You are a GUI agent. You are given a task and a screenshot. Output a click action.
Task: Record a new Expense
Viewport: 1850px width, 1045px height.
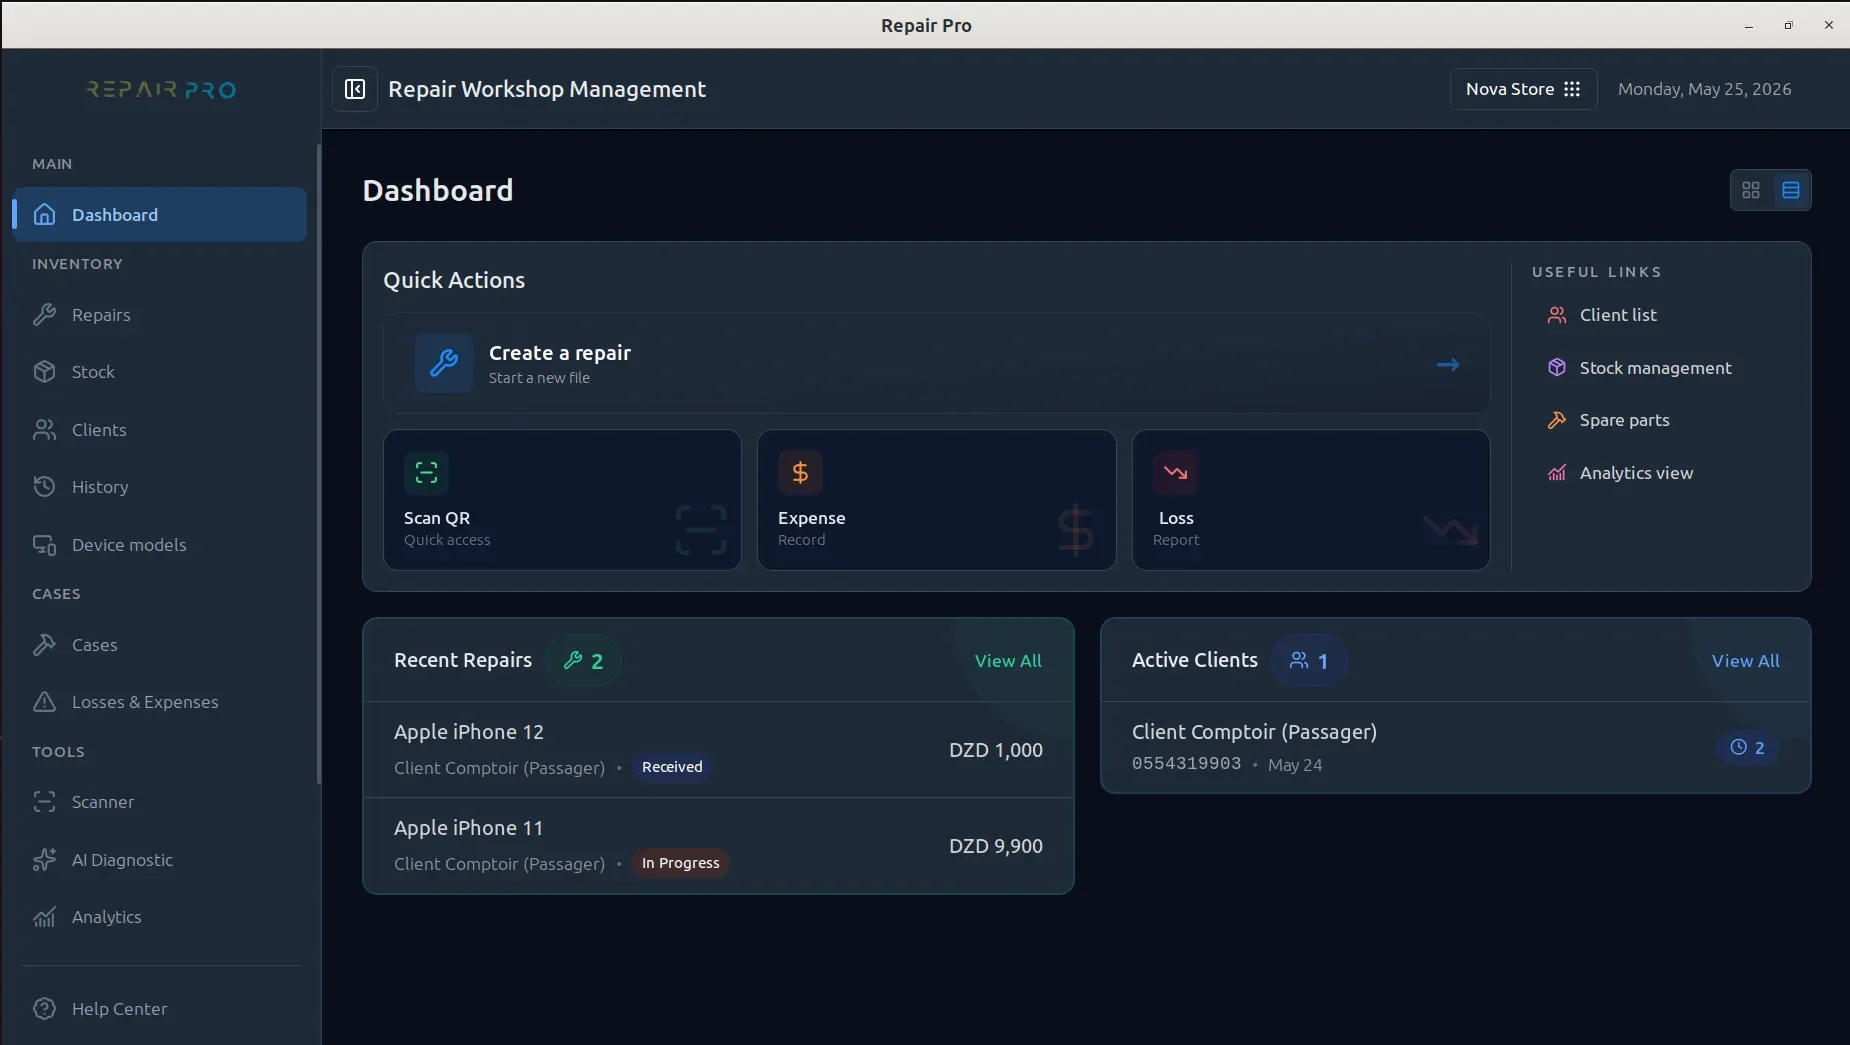[936, 500]
